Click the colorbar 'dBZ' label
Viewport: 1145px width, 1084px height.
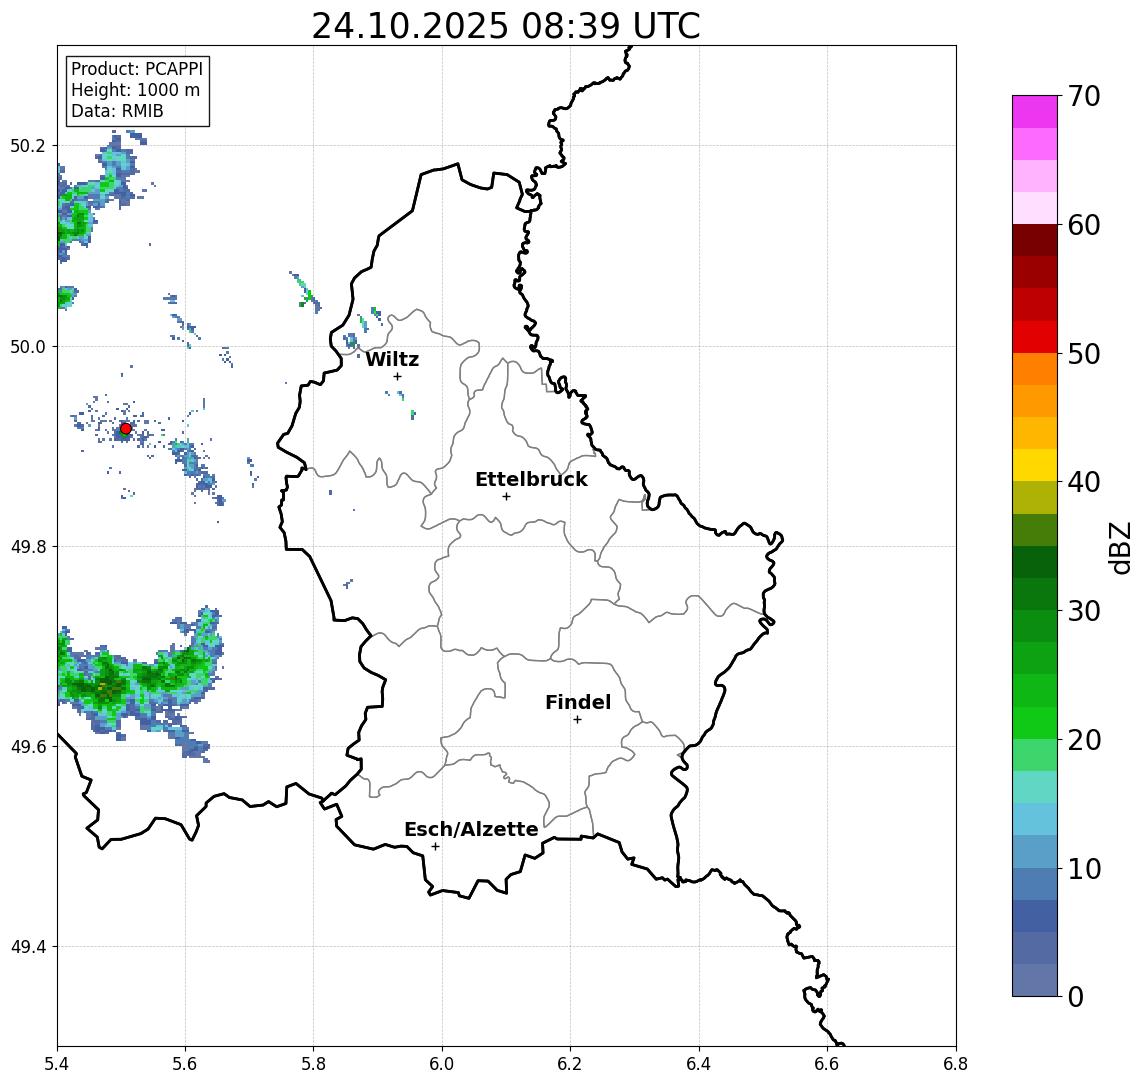coord(1119,548)
